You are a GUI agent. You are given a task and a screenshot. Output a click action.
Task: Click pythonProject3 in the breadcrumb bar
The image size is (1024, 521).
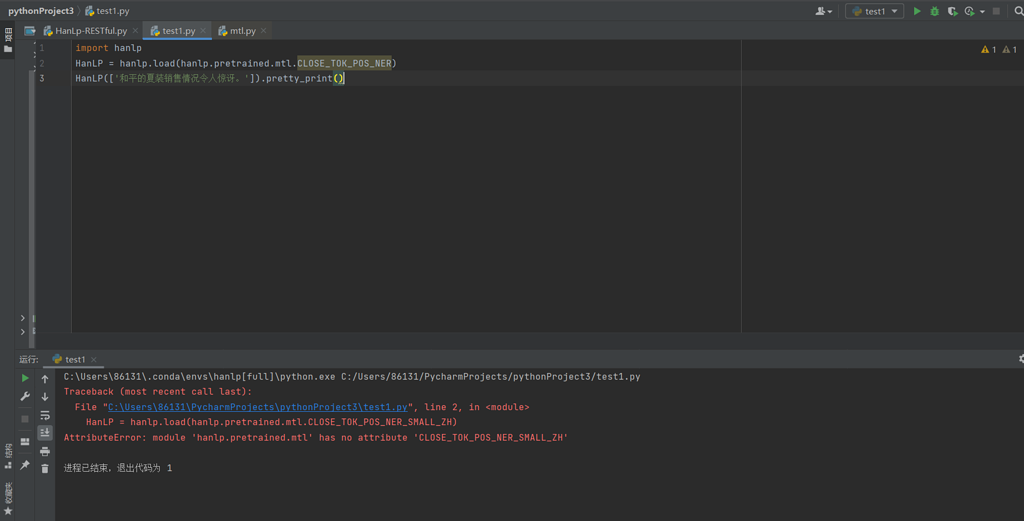pos(41,11)
